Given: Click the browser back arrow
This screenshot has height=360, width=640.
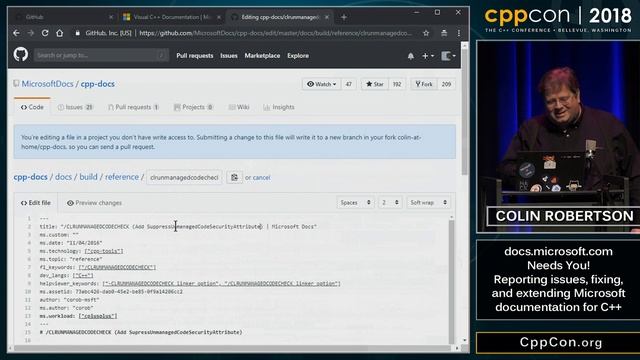Looking at the screenshot, I should [16, 33].
